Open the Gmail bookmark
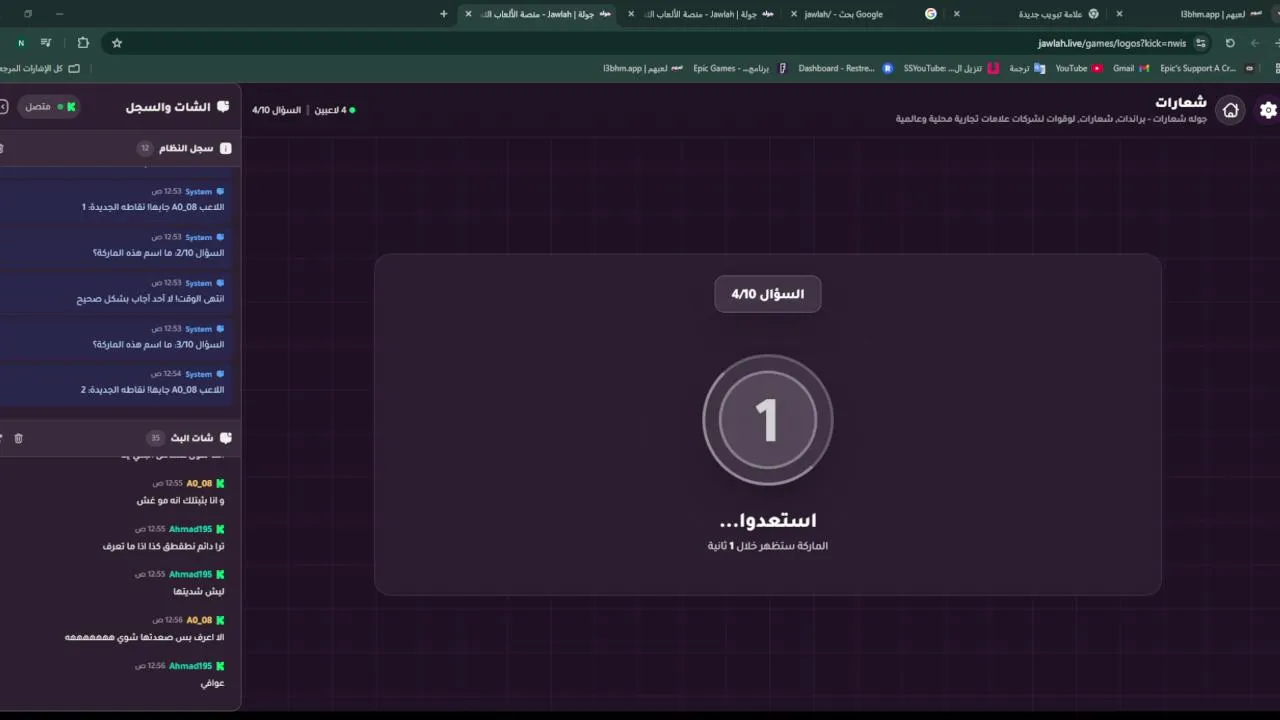This screenshot has height=720, width=1280. (1131, 68)
